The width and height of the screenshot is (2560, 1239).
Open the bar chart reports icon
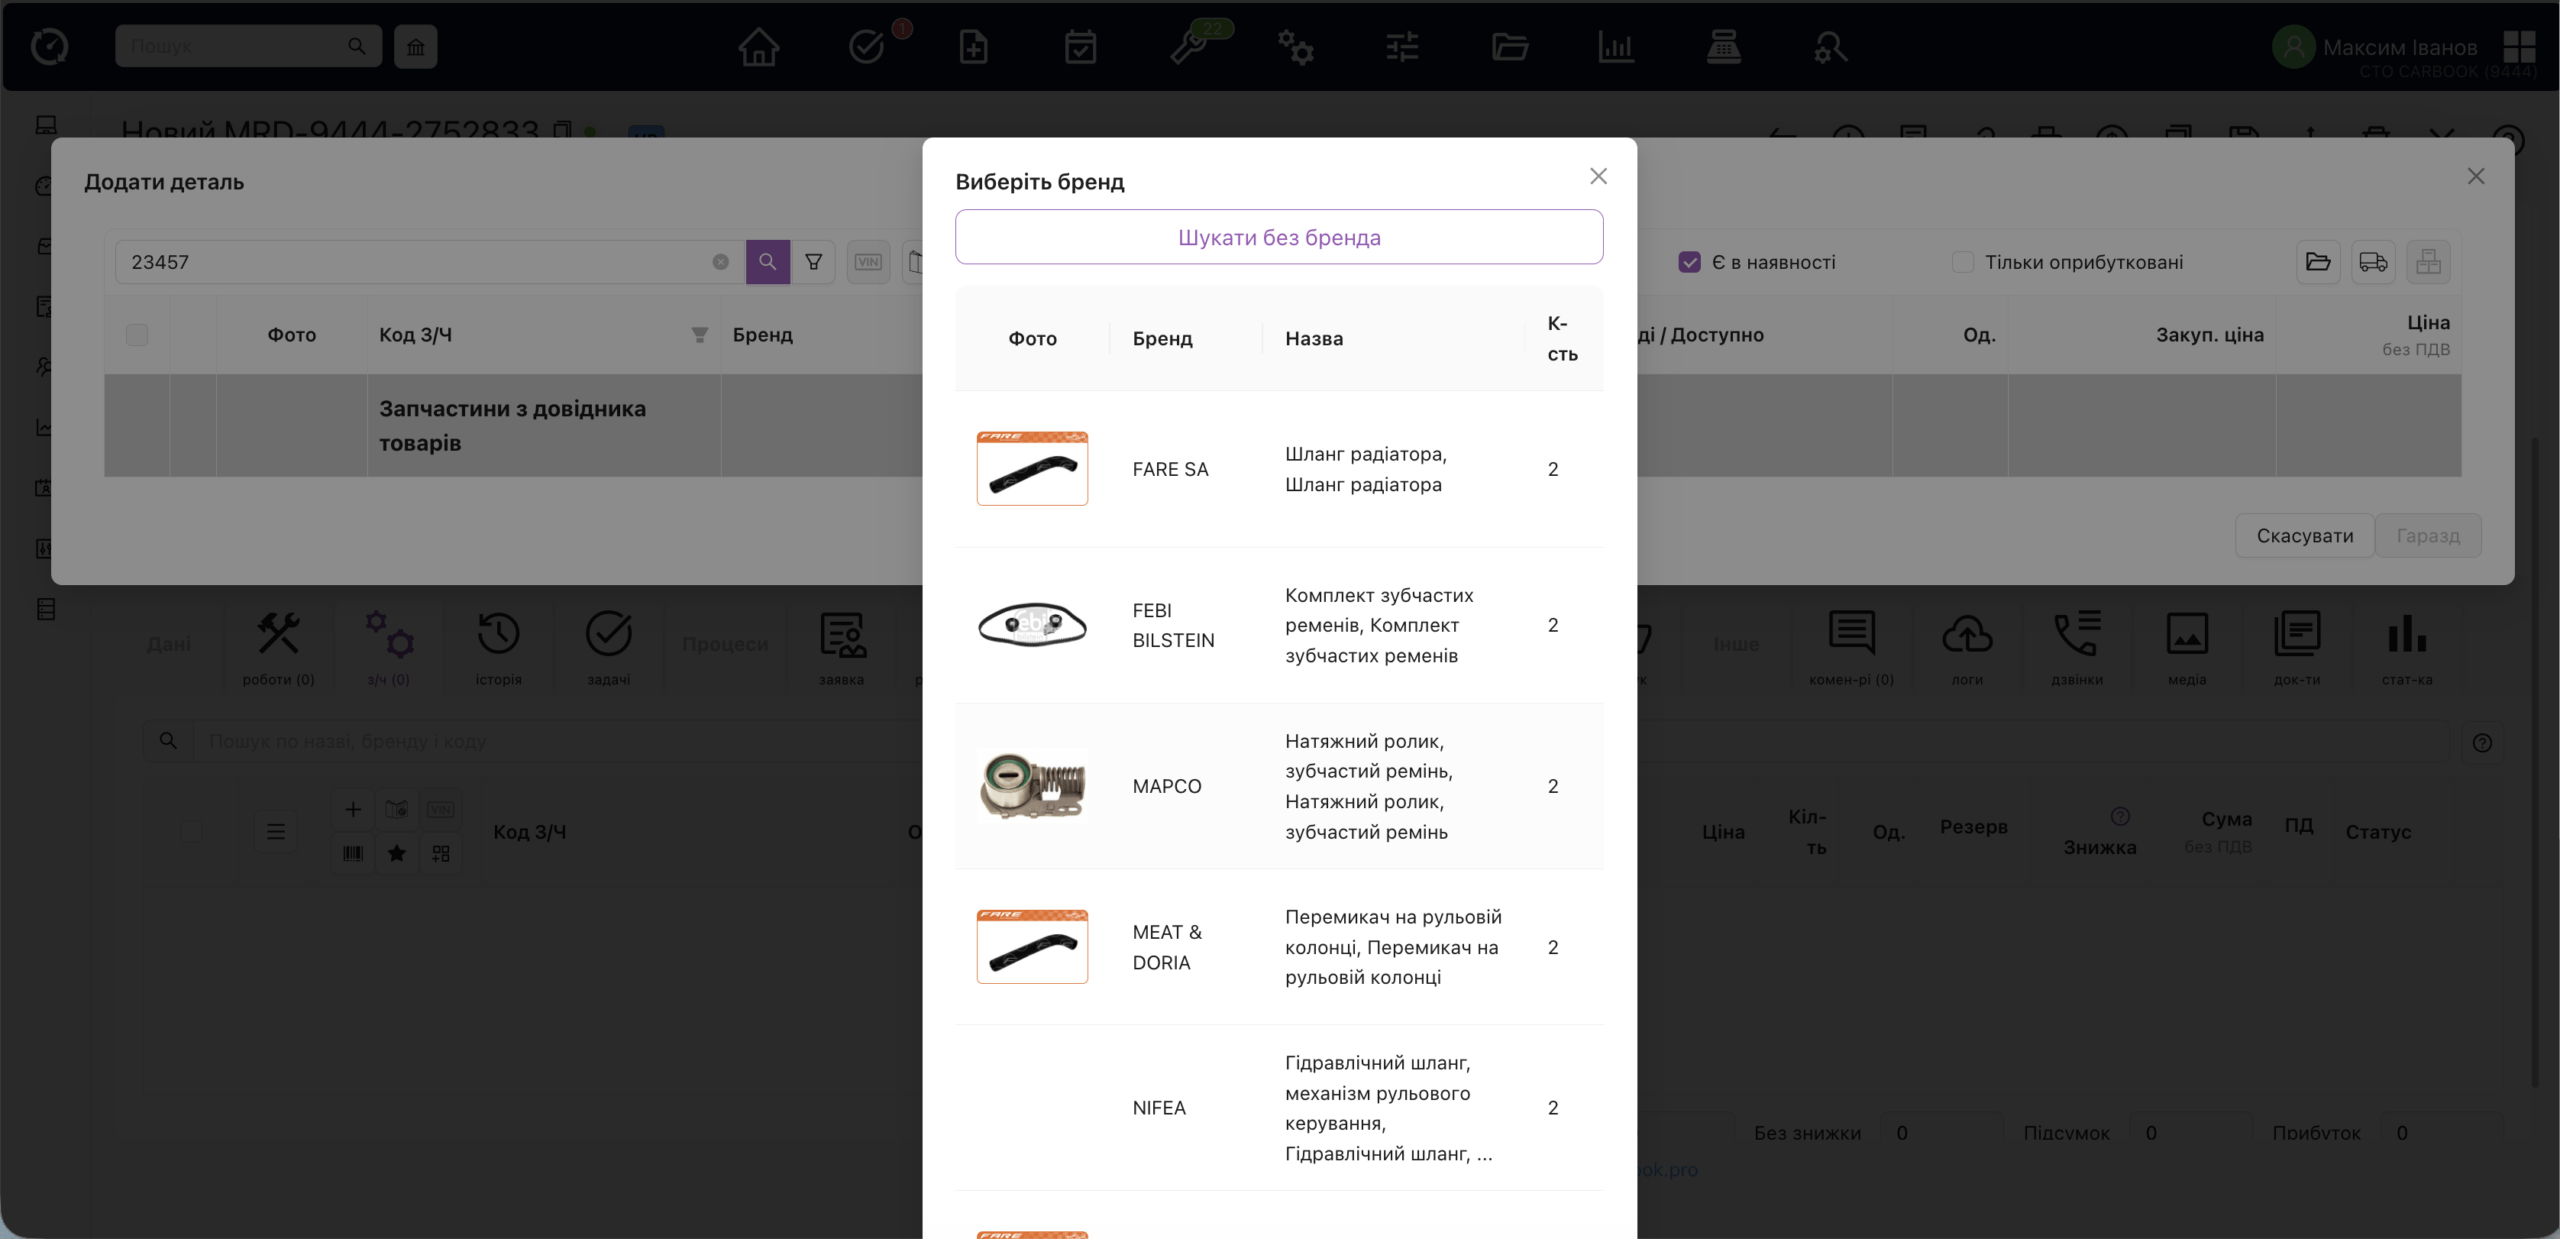pos(1615,46)
